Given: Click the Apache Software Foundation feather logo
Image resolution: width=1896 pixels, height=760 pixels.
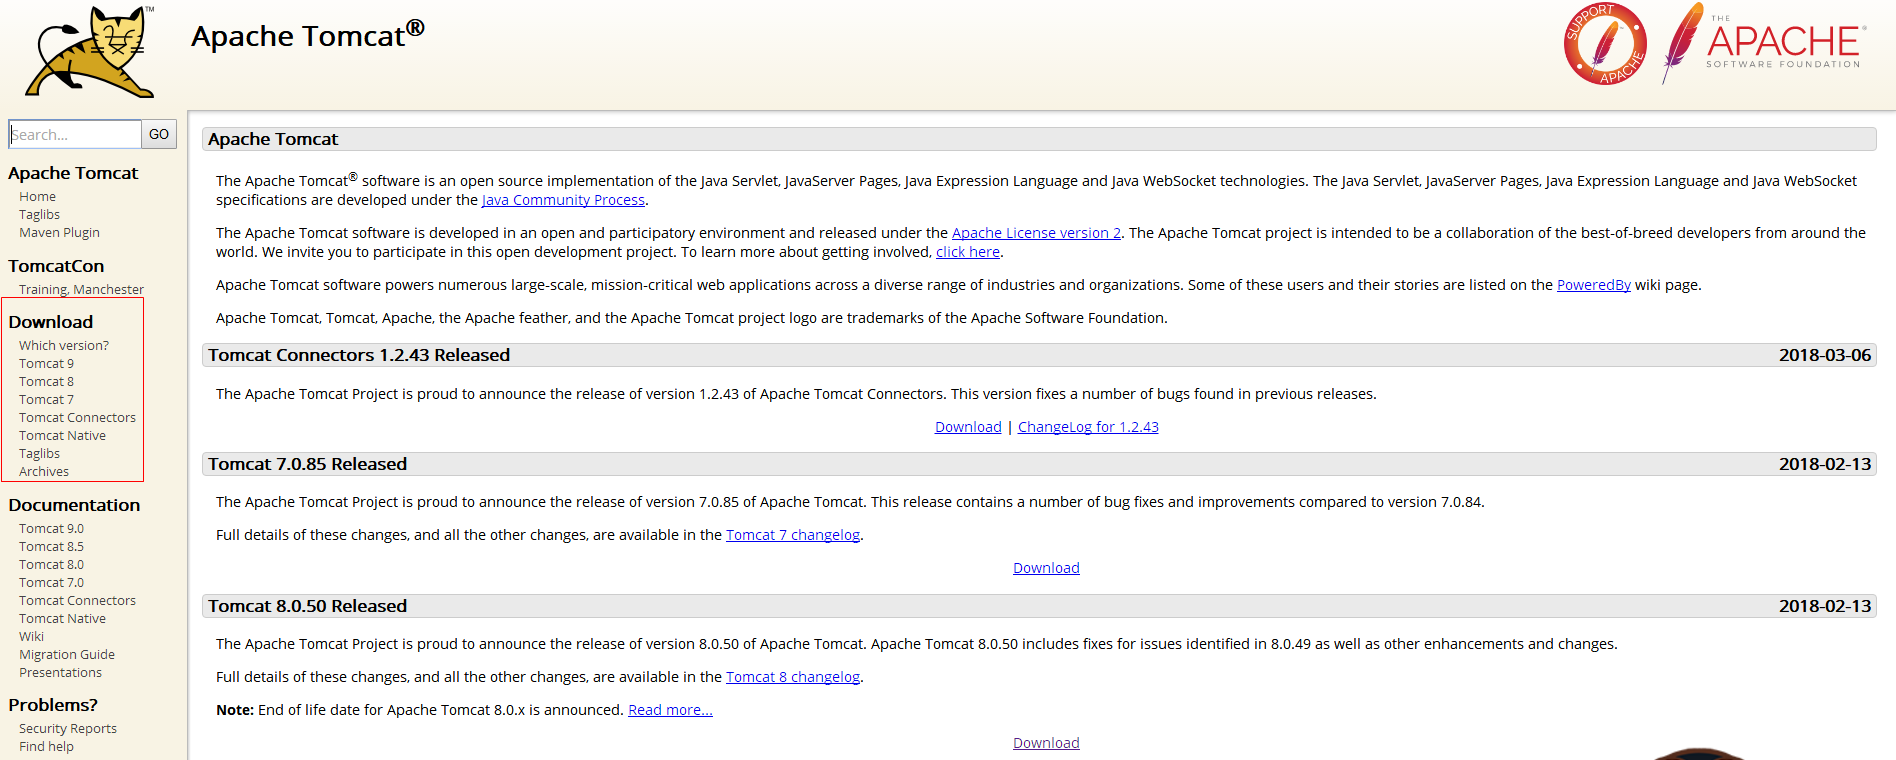Looking at the screenshot, I should coord(1762,43).
